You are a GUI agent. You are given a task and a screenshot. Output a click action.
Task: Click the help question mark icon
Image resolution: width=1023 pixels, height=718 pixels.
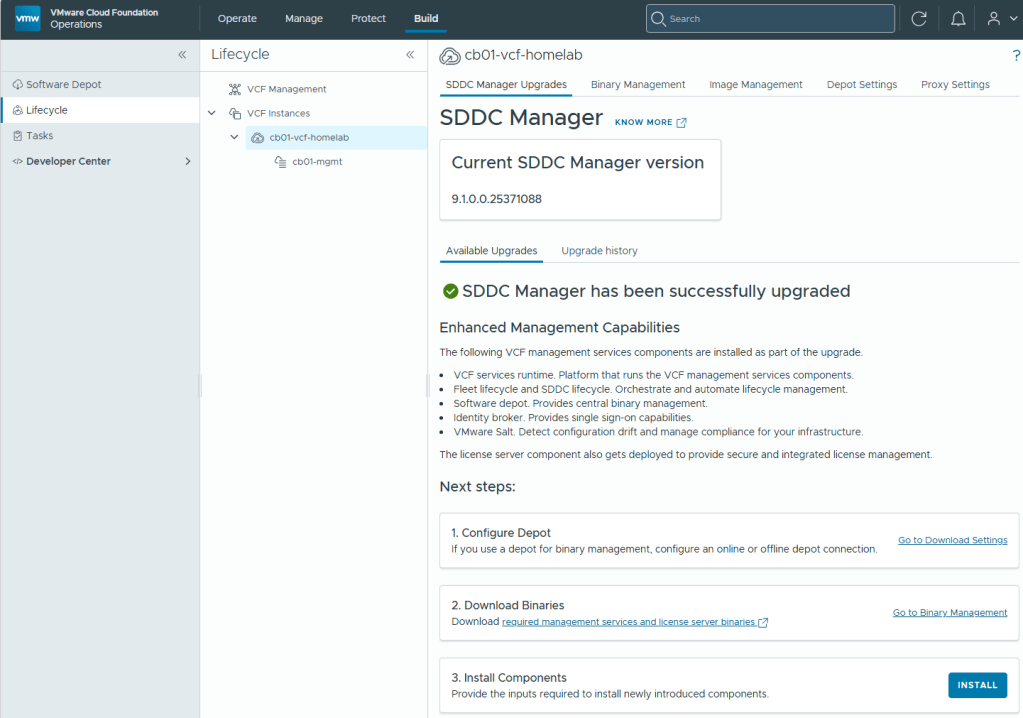tap(1016, 55)
